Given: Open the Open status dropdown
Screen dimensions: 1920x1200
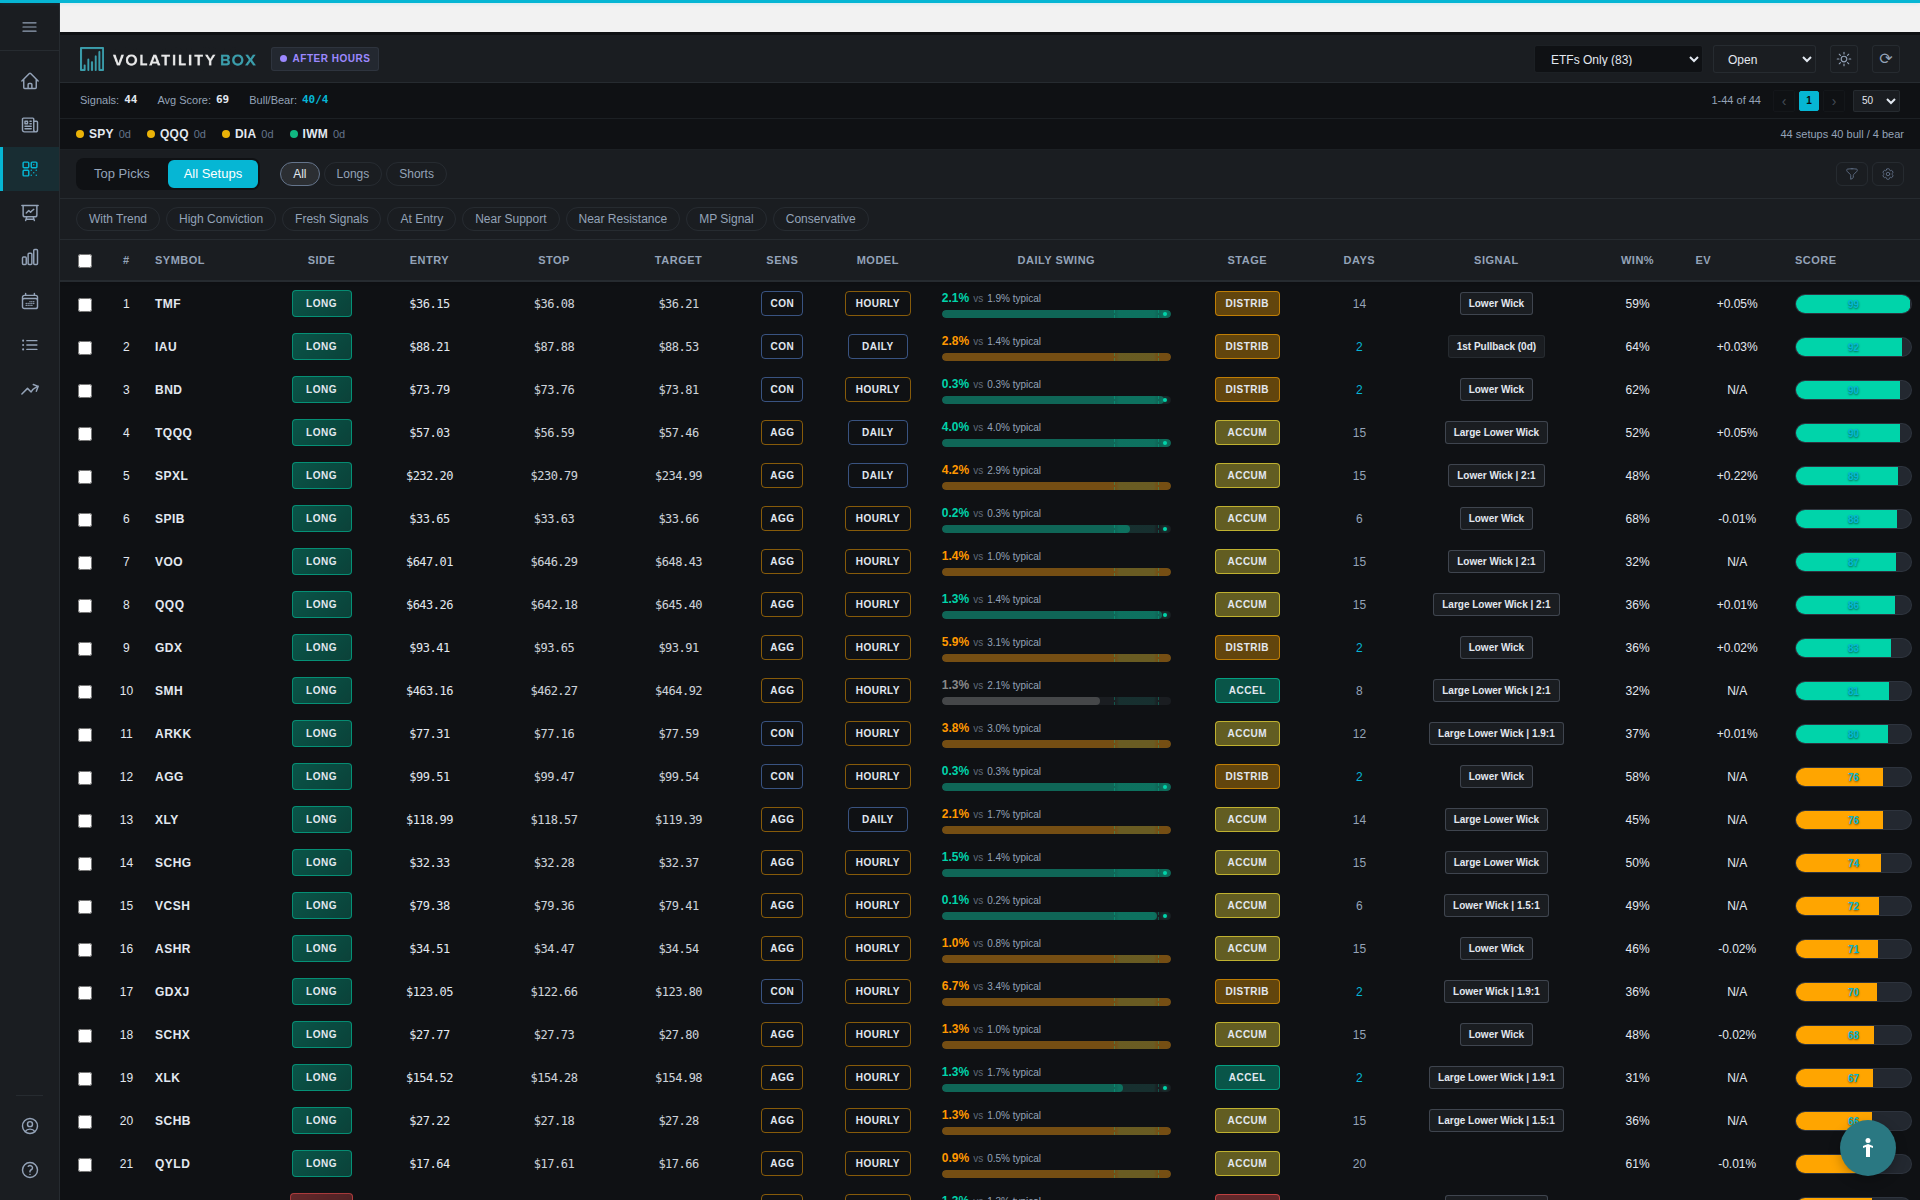Looking at the screenshot, I should (x=1765, y=59).
